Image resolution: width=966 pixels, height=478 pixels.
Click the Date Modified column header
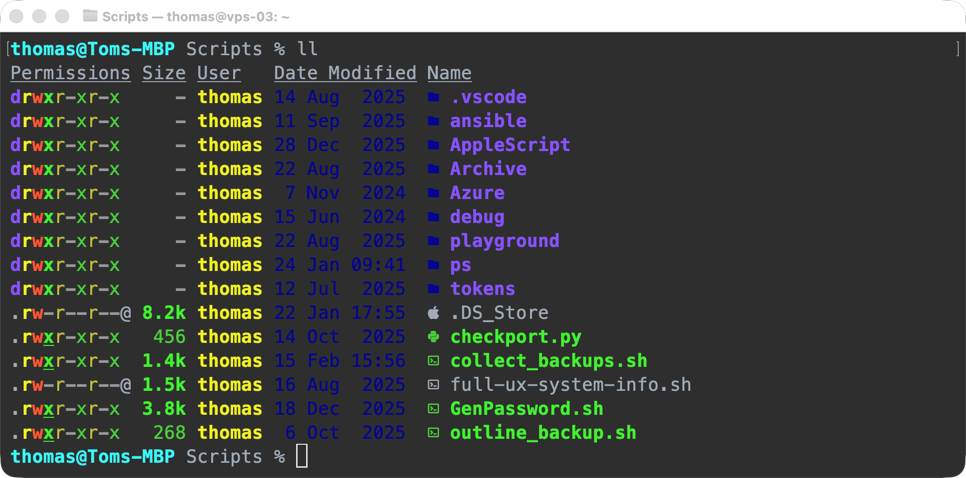345,73
